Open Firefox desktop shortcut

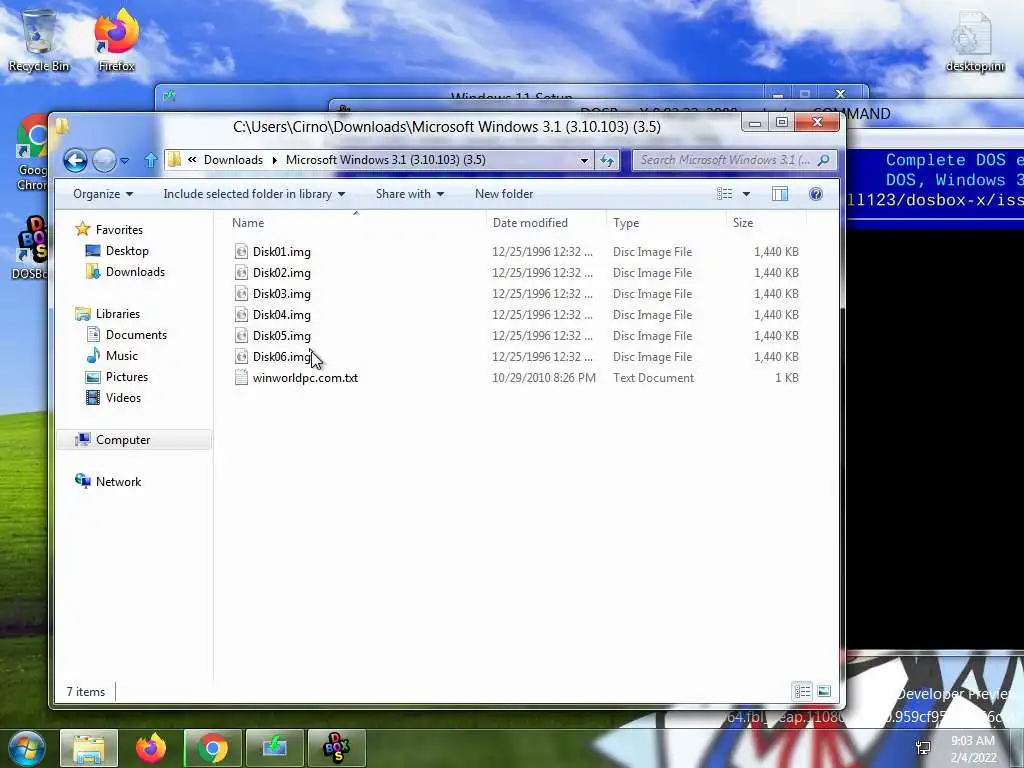(x=117, y=40)
